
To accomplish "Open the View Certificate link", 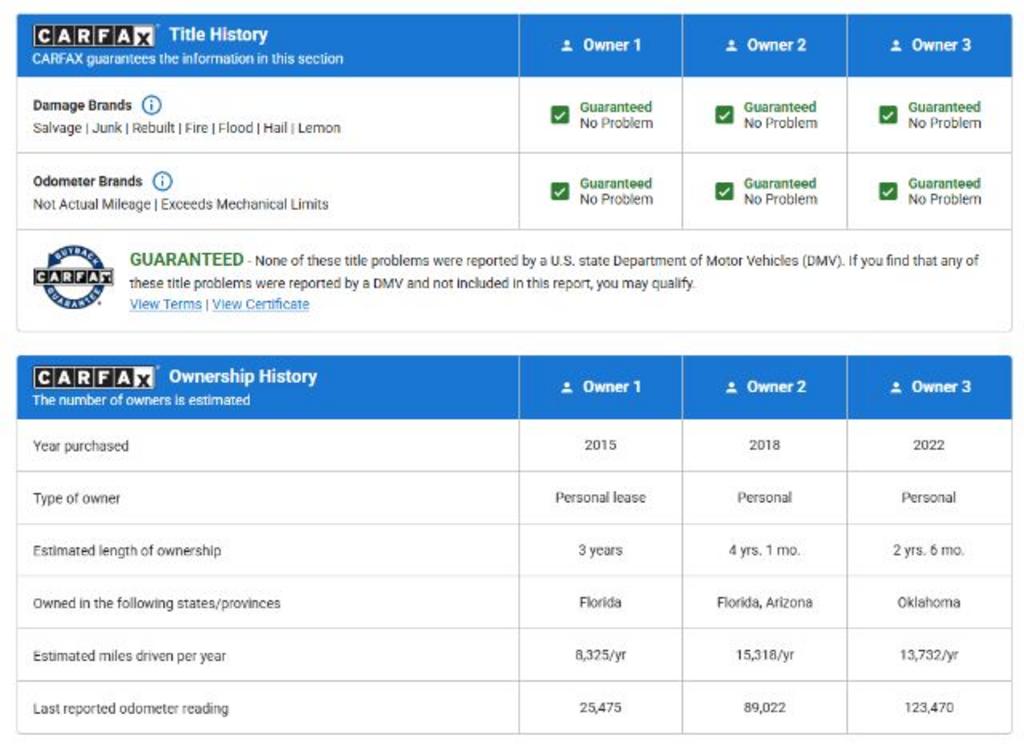I will click(261, 304).
